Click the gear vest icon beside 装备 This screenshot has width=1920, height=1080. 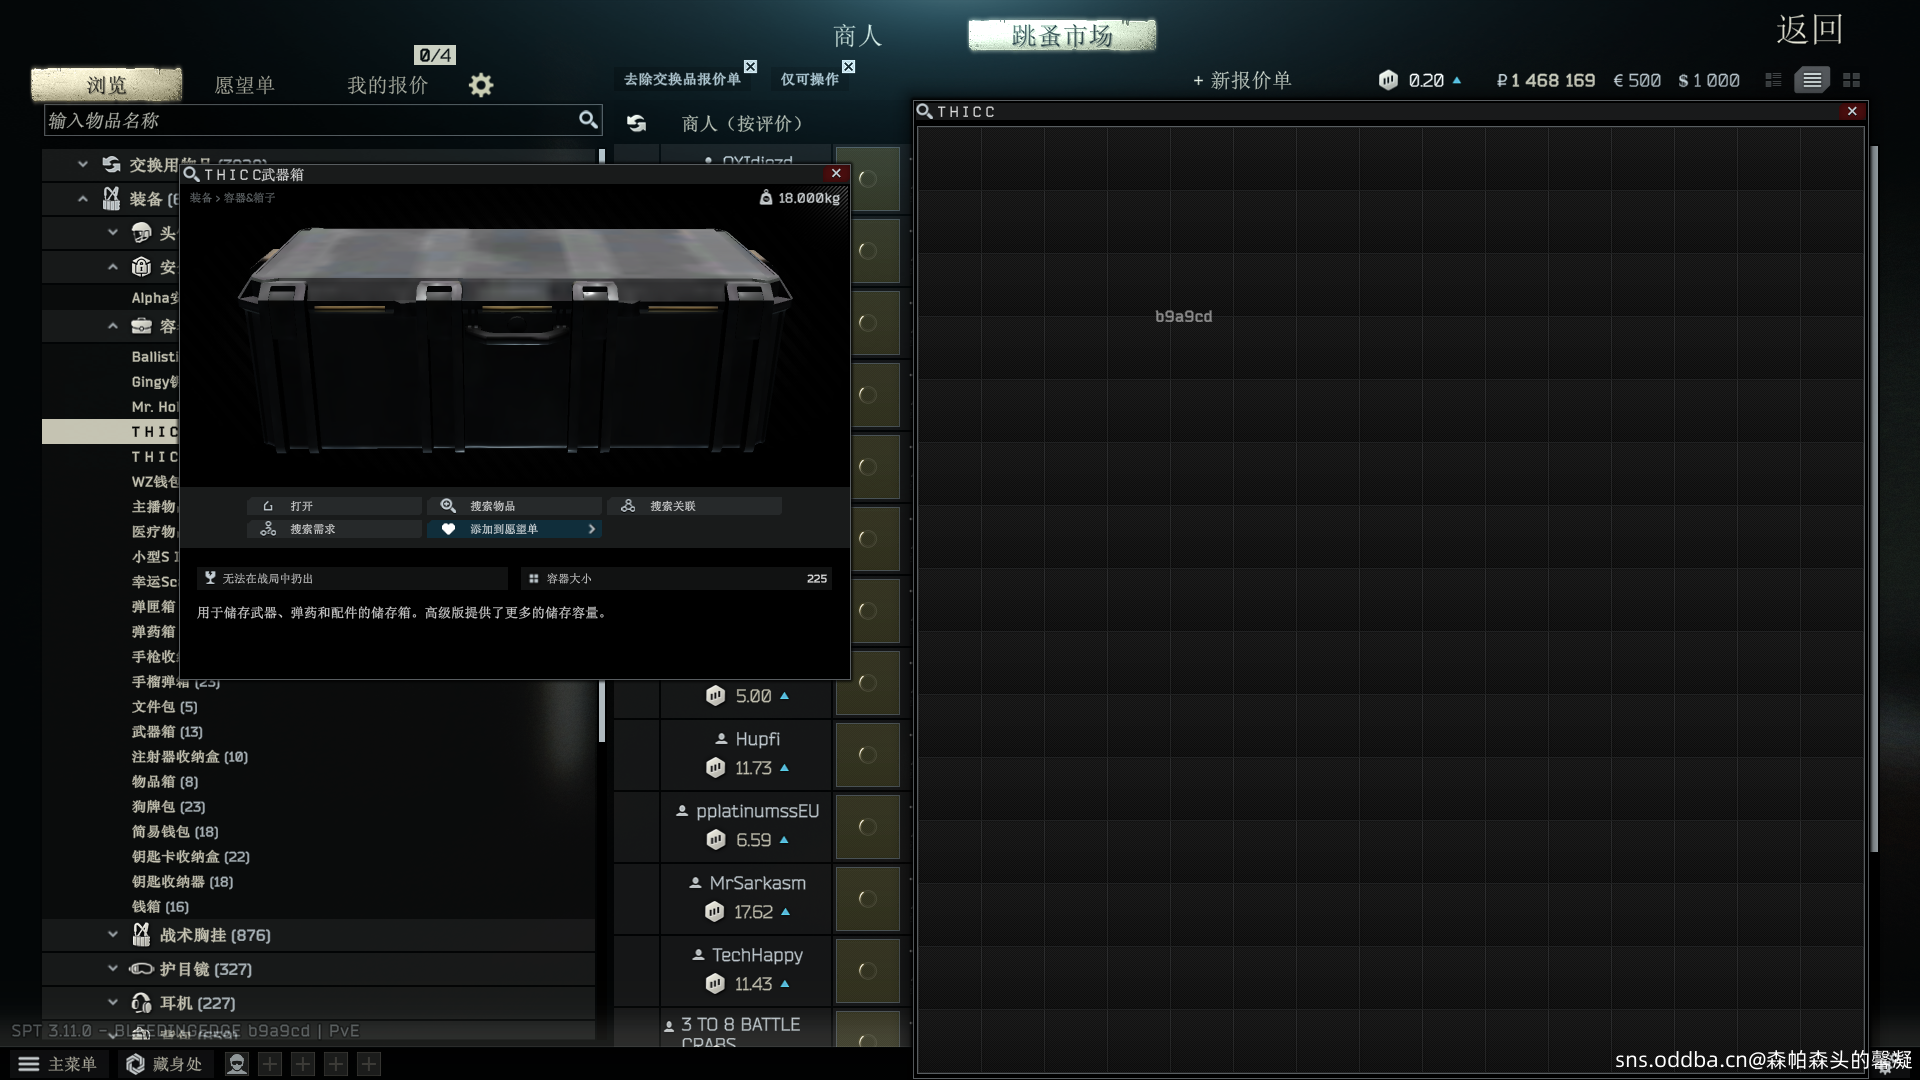(111, 198)
